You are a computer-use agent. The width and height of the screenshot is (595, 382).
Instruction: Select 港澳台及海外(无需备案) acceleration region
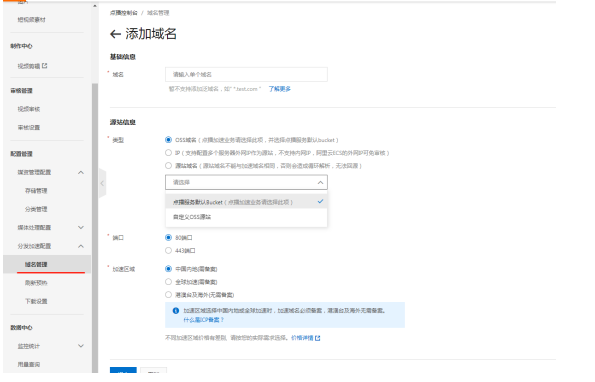pyautogui.click(x=168, y=295)
